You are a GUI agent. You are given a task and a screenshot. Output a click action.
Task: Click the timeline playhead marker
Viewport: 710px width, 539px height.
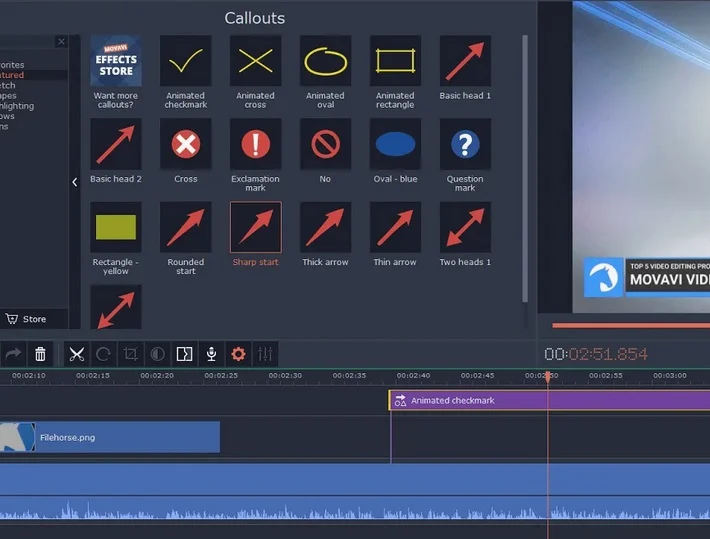pos(548,377)
